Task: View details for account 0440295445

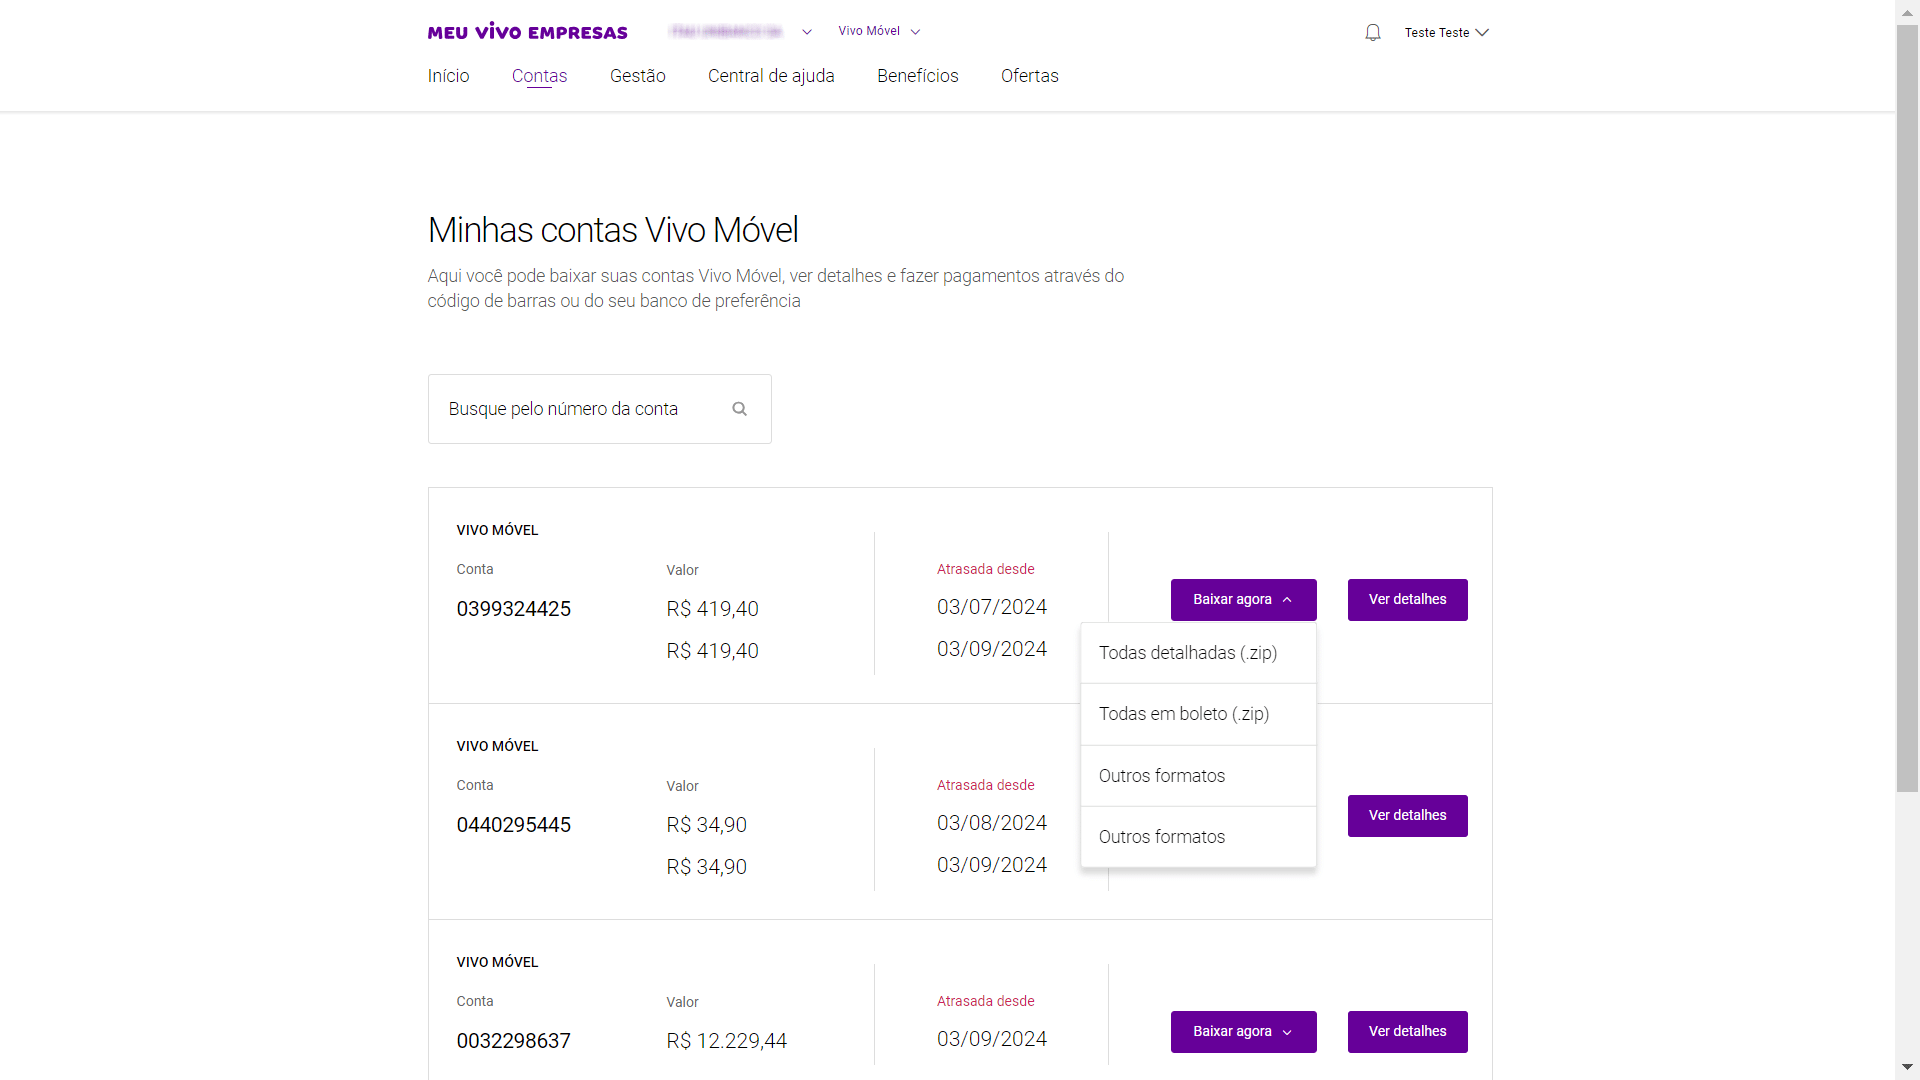Action: pos(1407,816)
